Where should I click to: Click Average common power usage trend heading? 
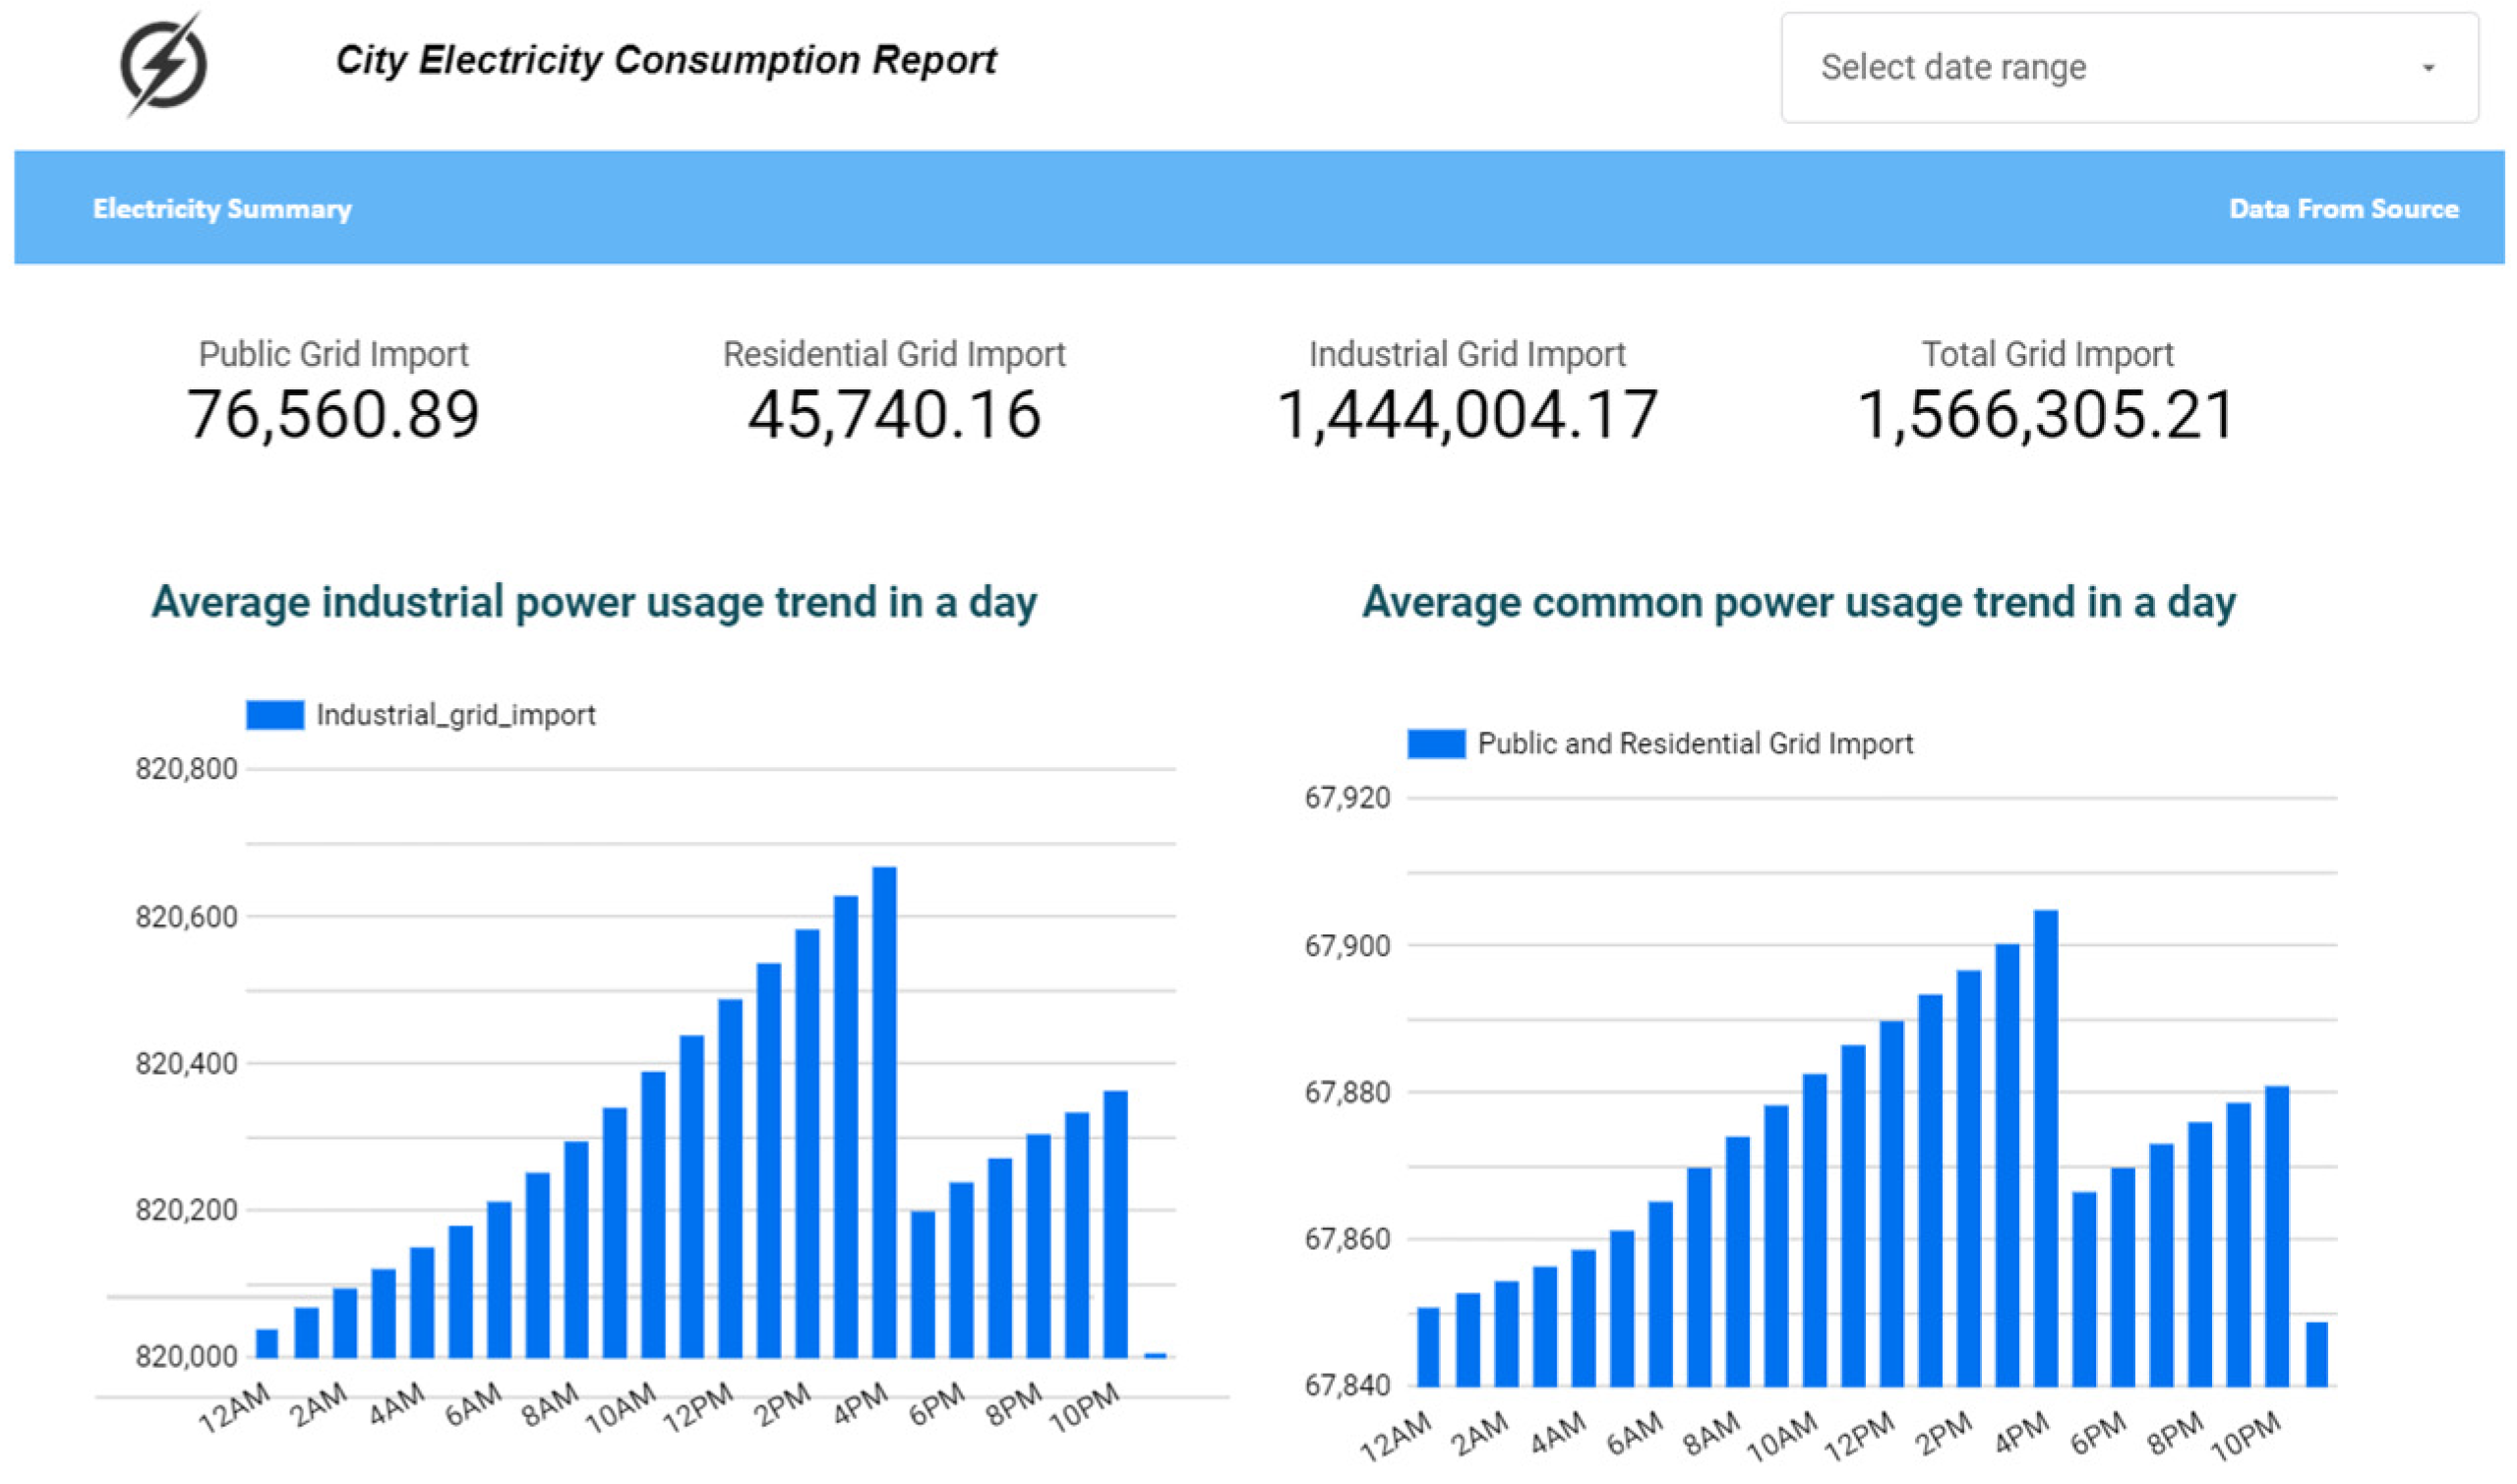click(x=1799, y=602)
